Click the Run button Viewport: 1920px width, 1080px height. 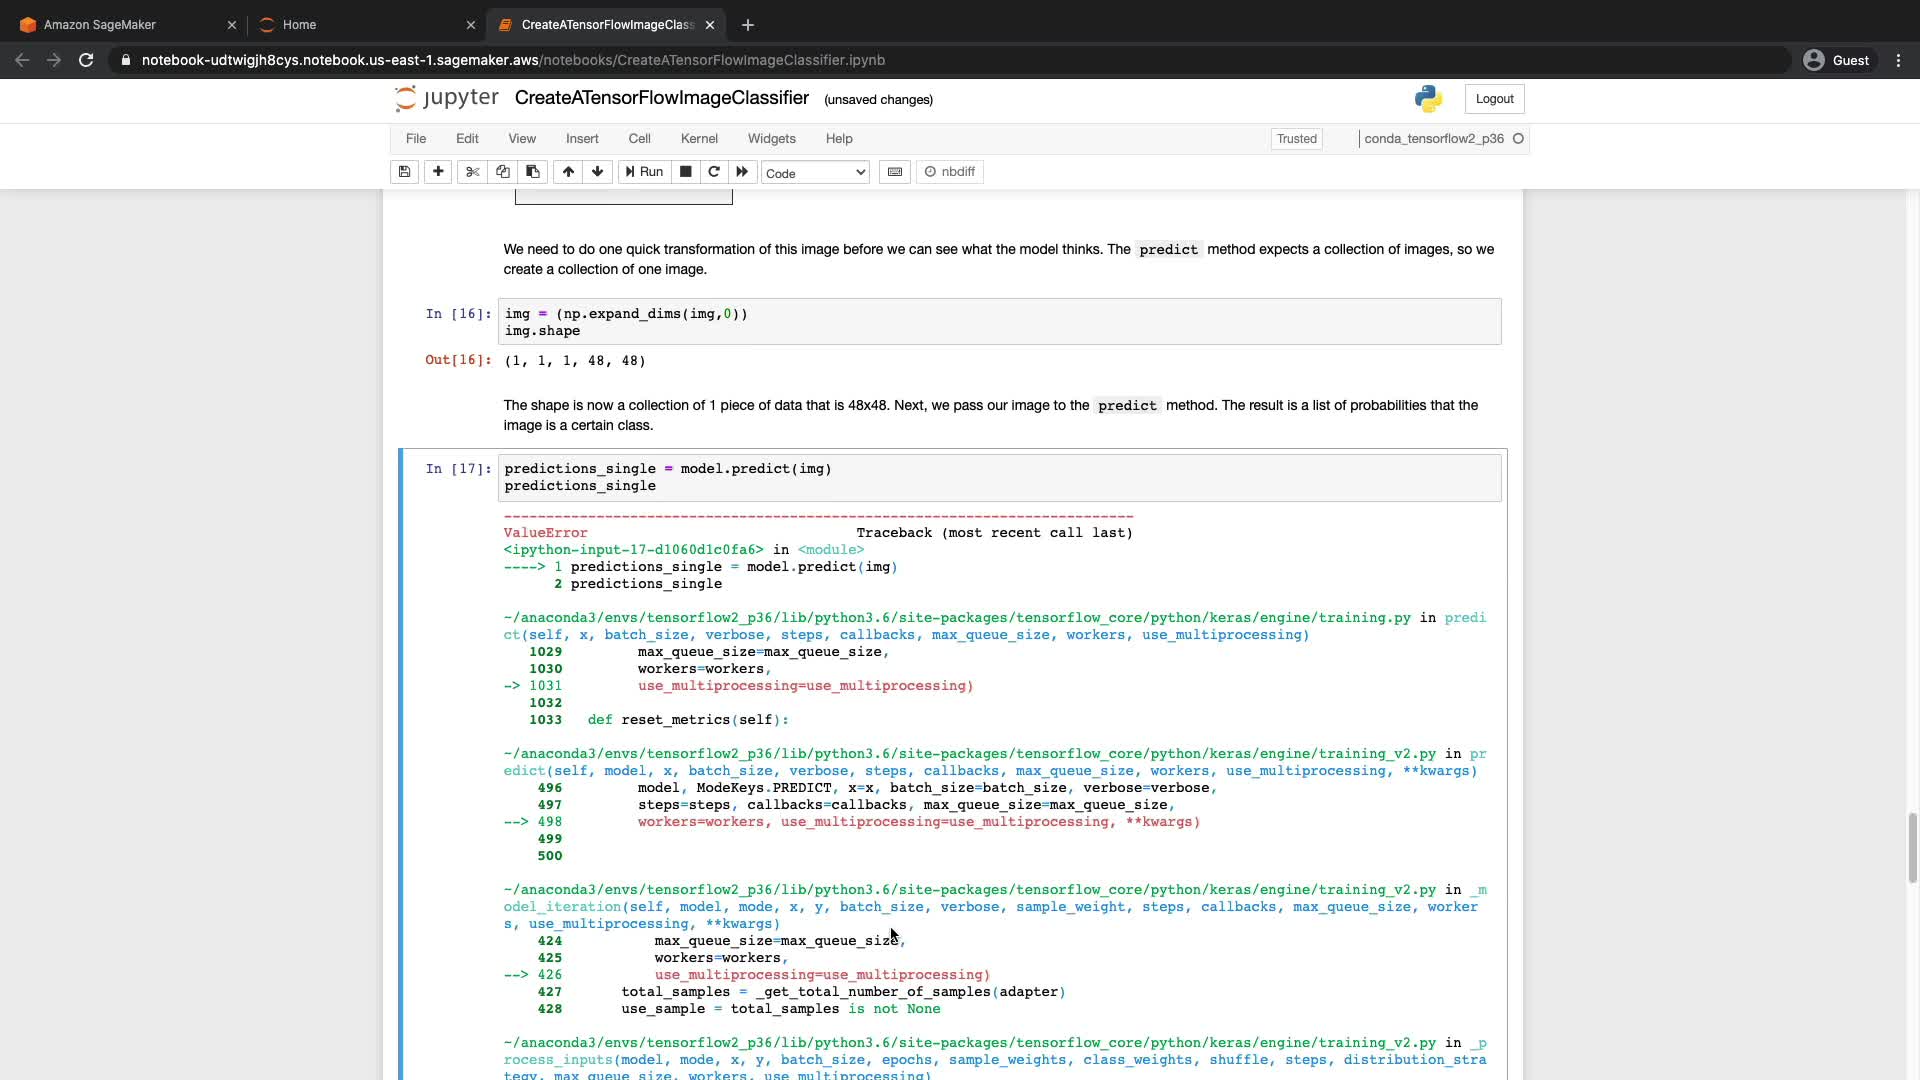pyautogui.click(x=644, y=172)
